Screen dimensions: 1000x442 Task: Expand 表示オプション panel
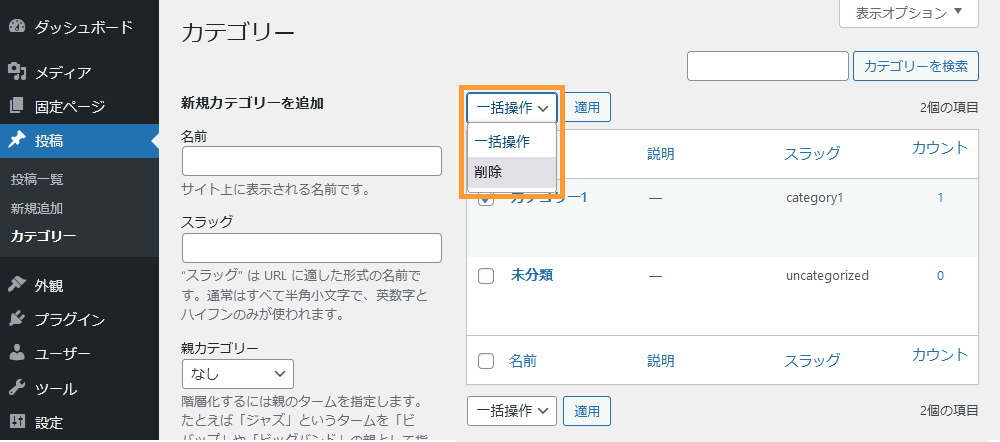coord(909,13)
